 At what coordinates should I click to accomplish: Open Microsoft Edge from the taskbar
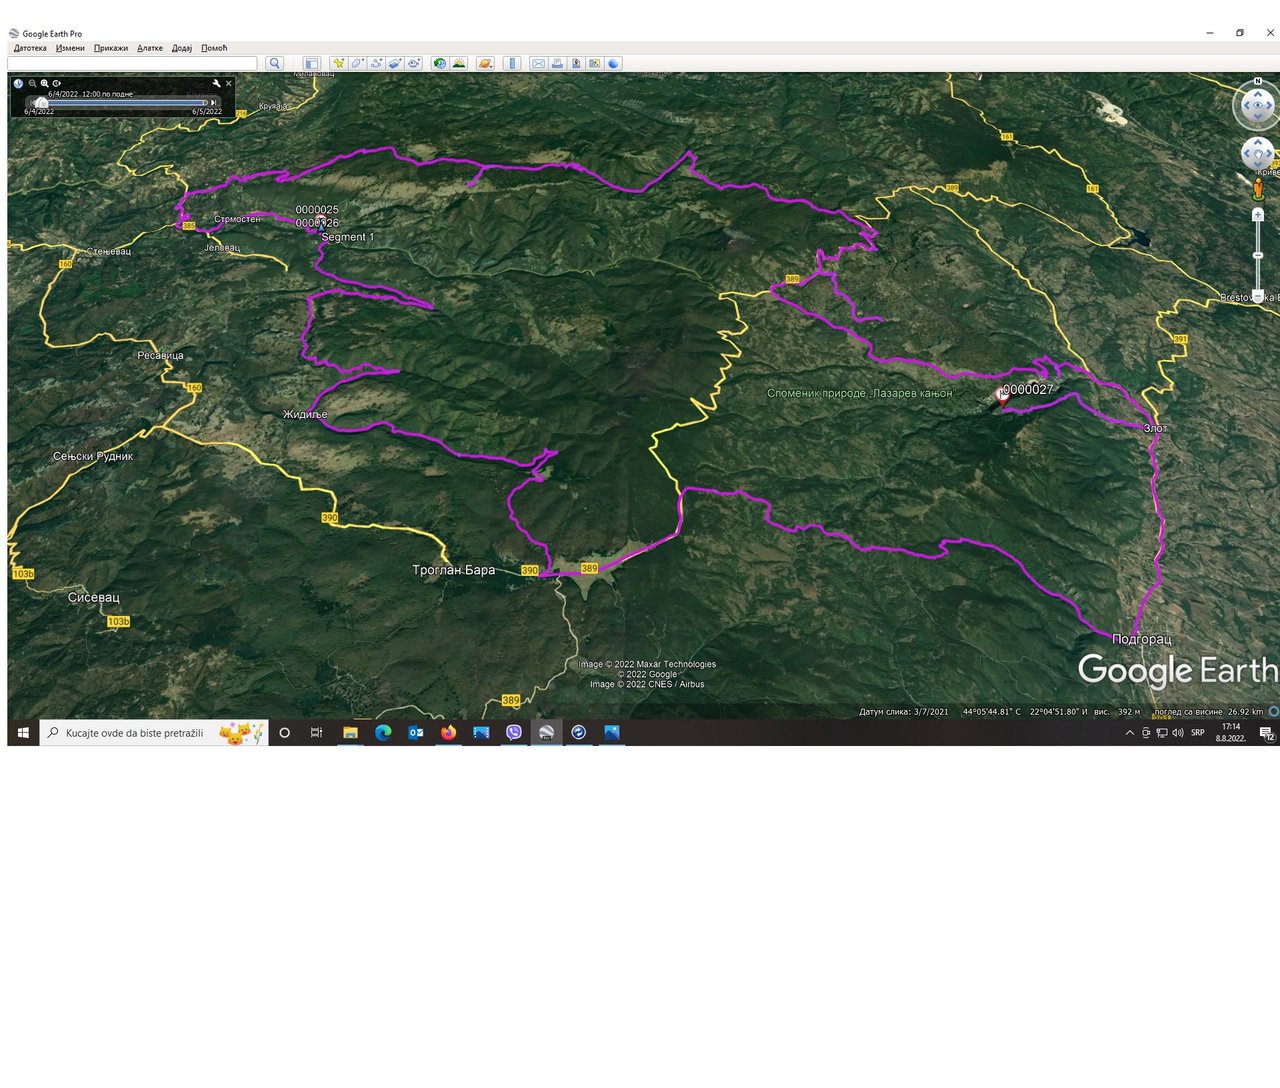pos(383,732)
